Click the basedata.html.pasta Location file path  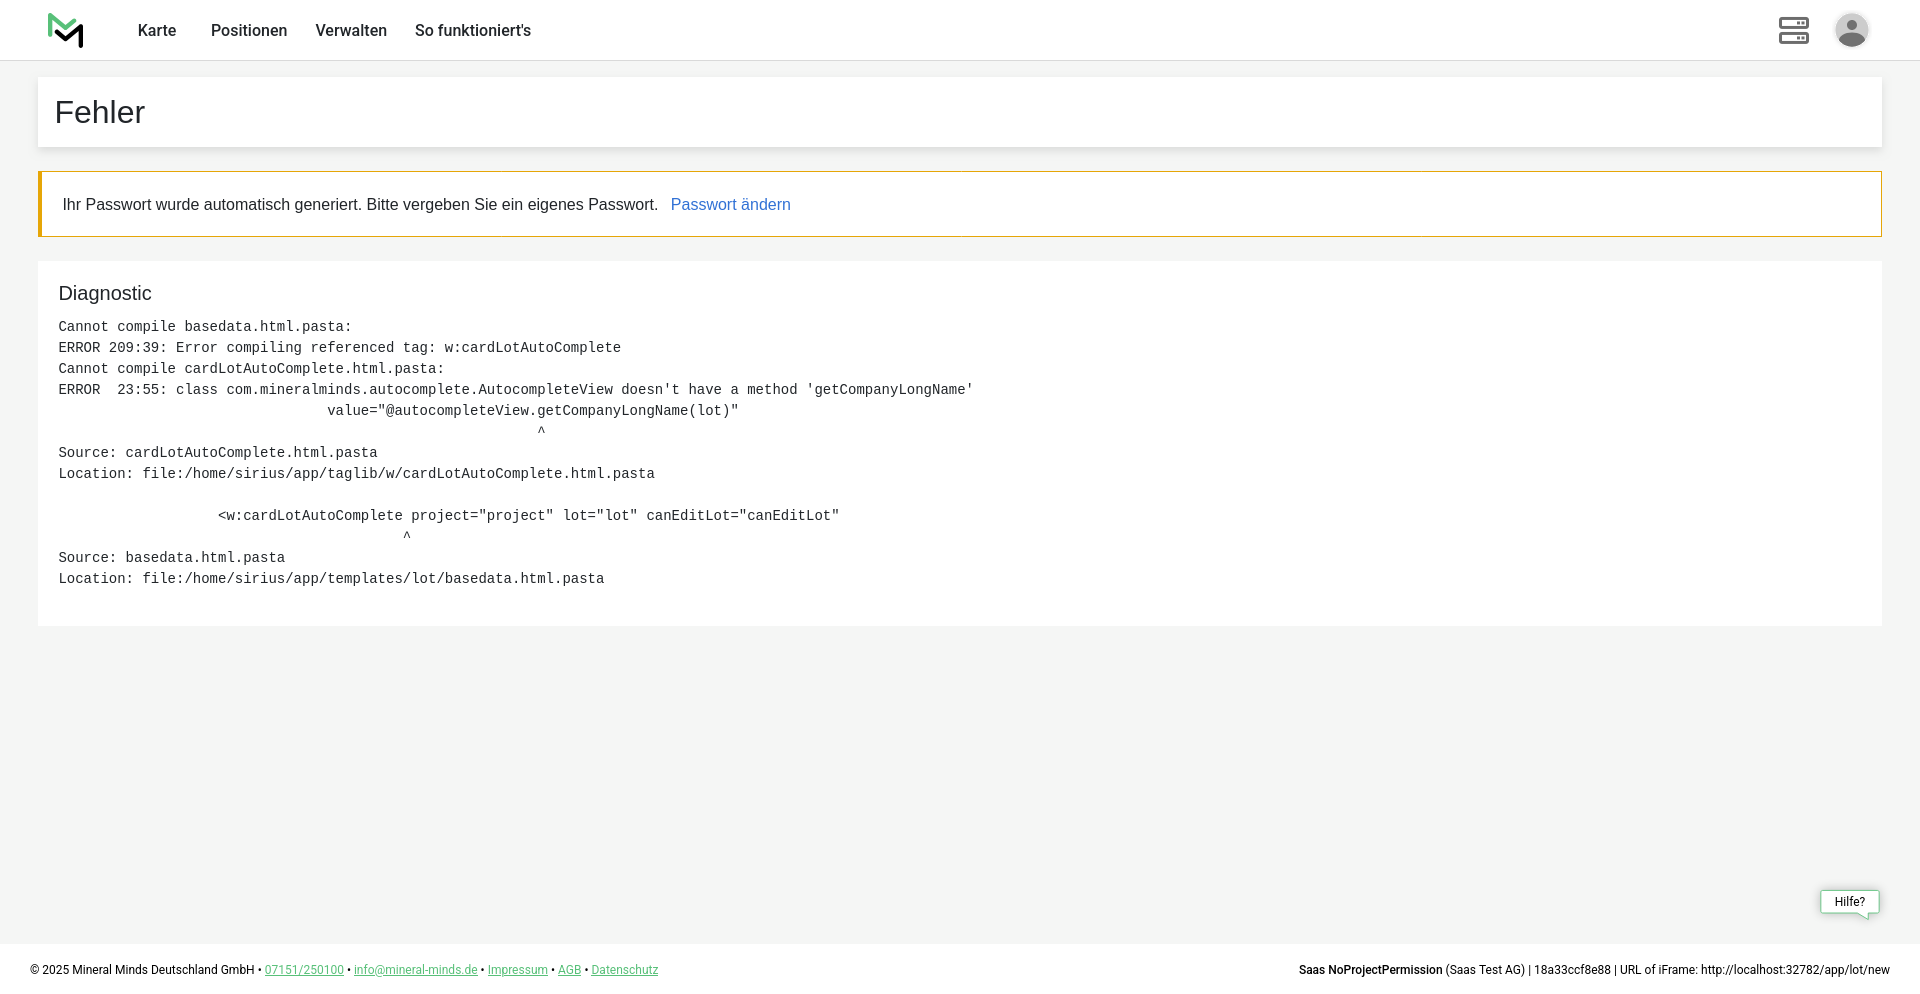coord(372,579)
